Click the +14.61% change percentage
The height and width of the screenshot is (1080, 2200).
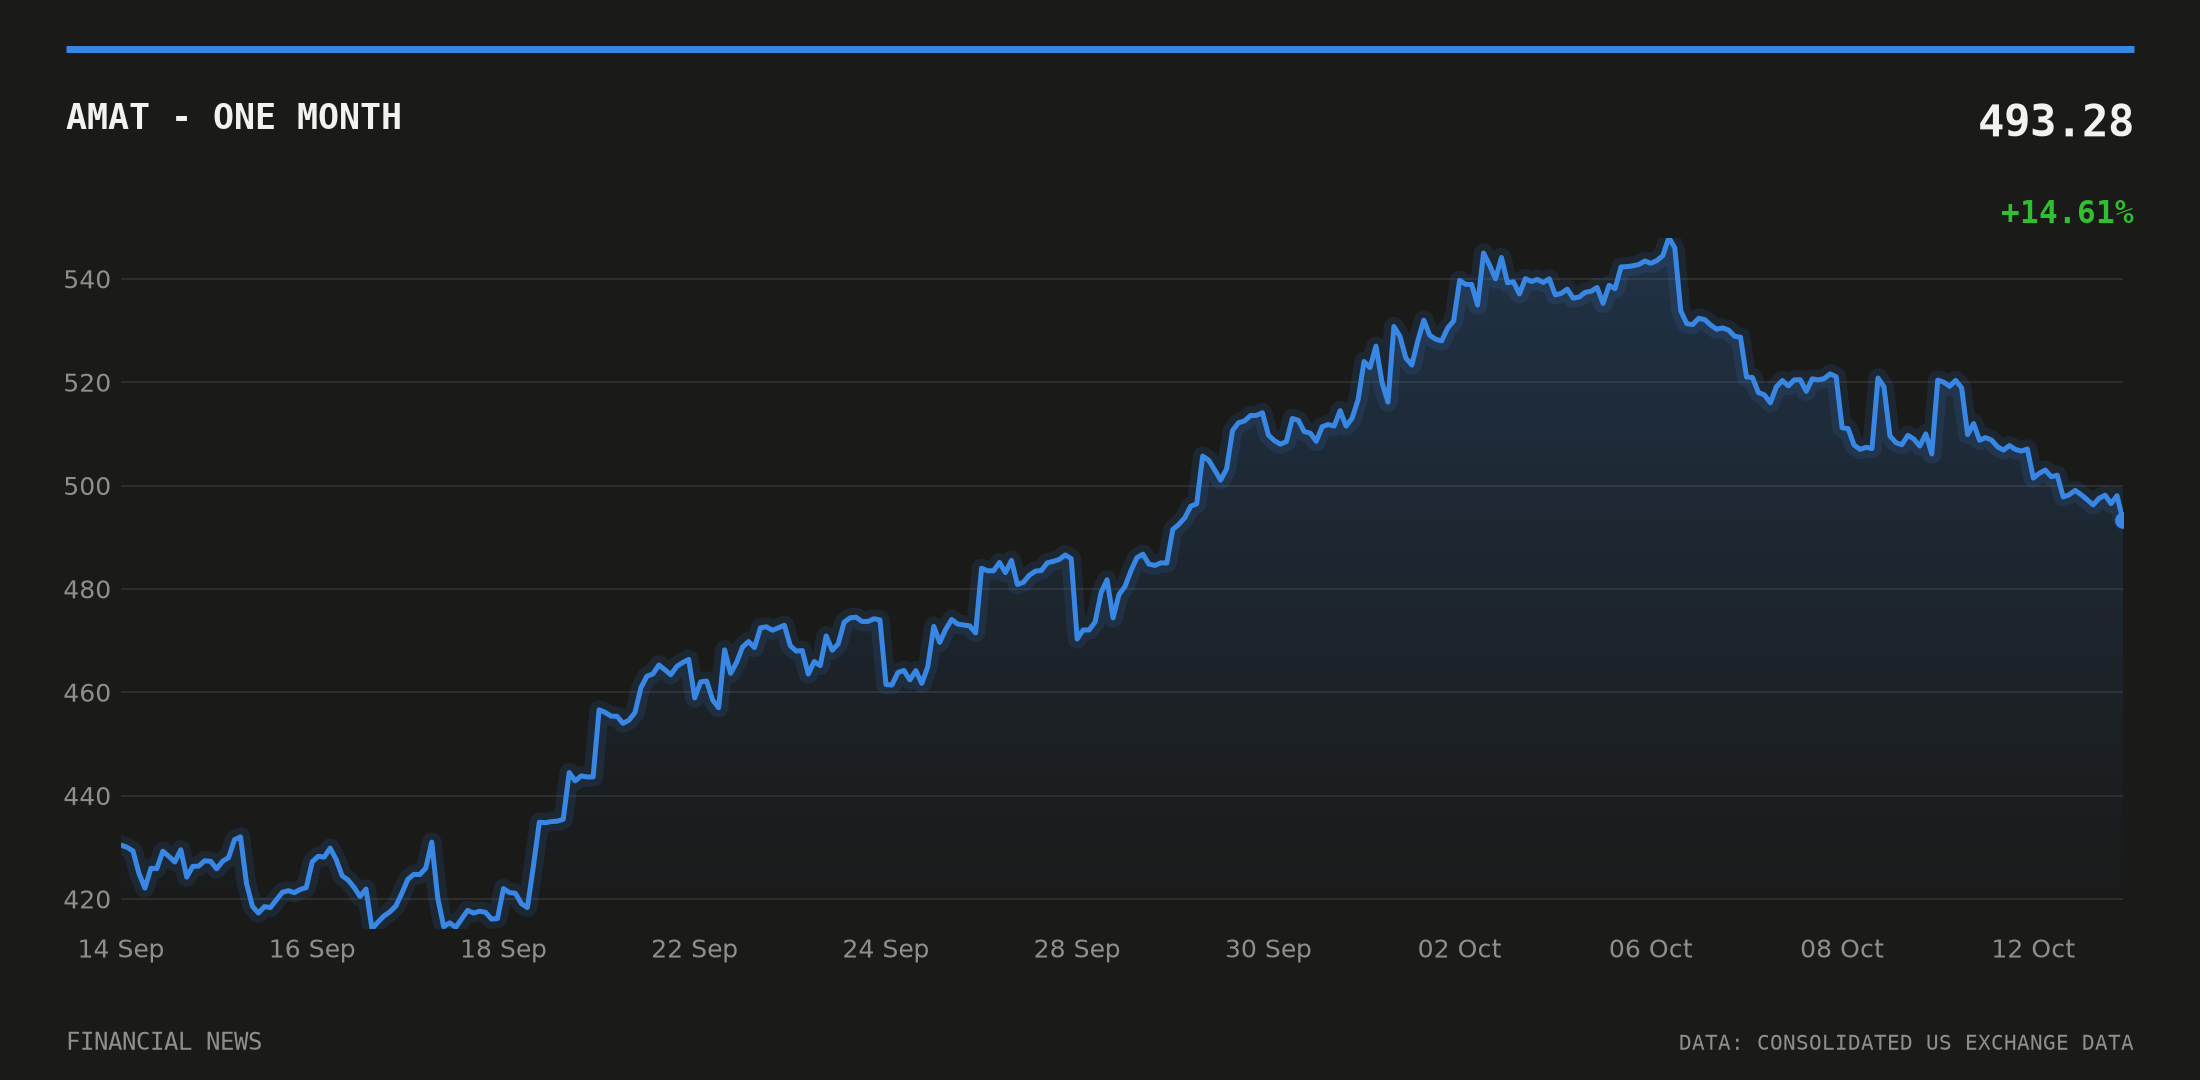(2066, 213)
